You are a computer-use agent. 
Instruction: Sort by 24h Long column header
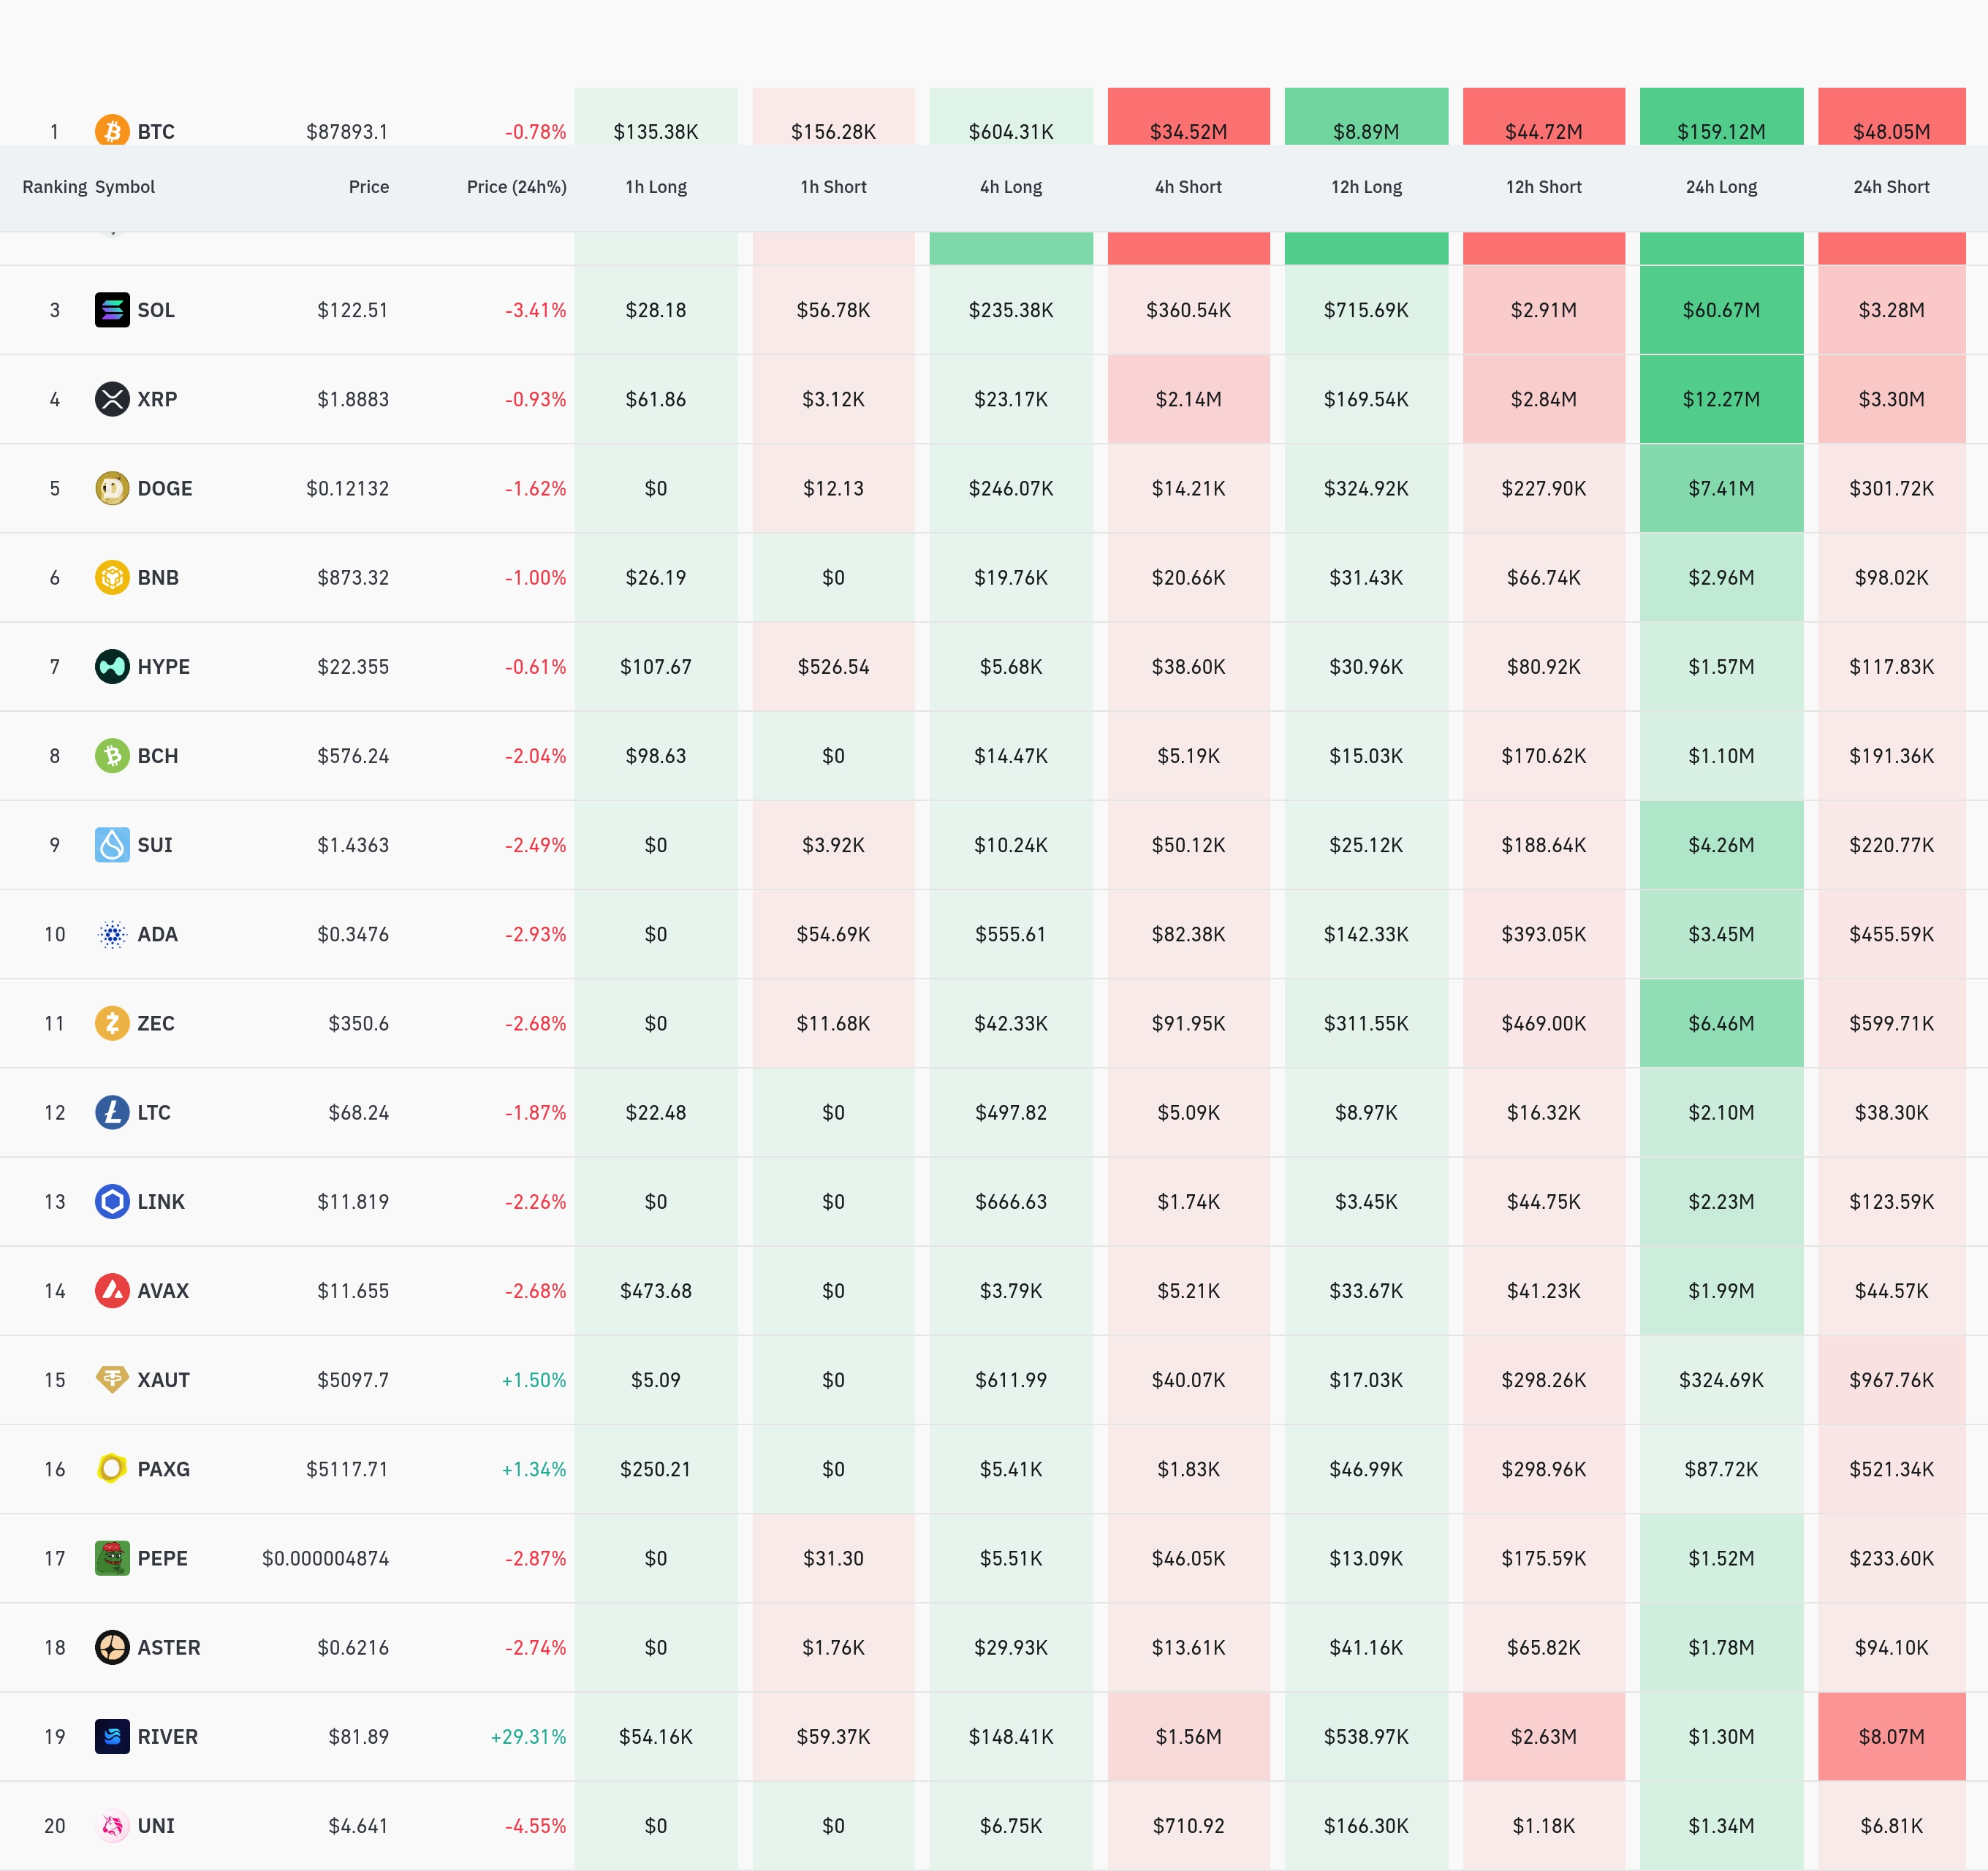1721,187
